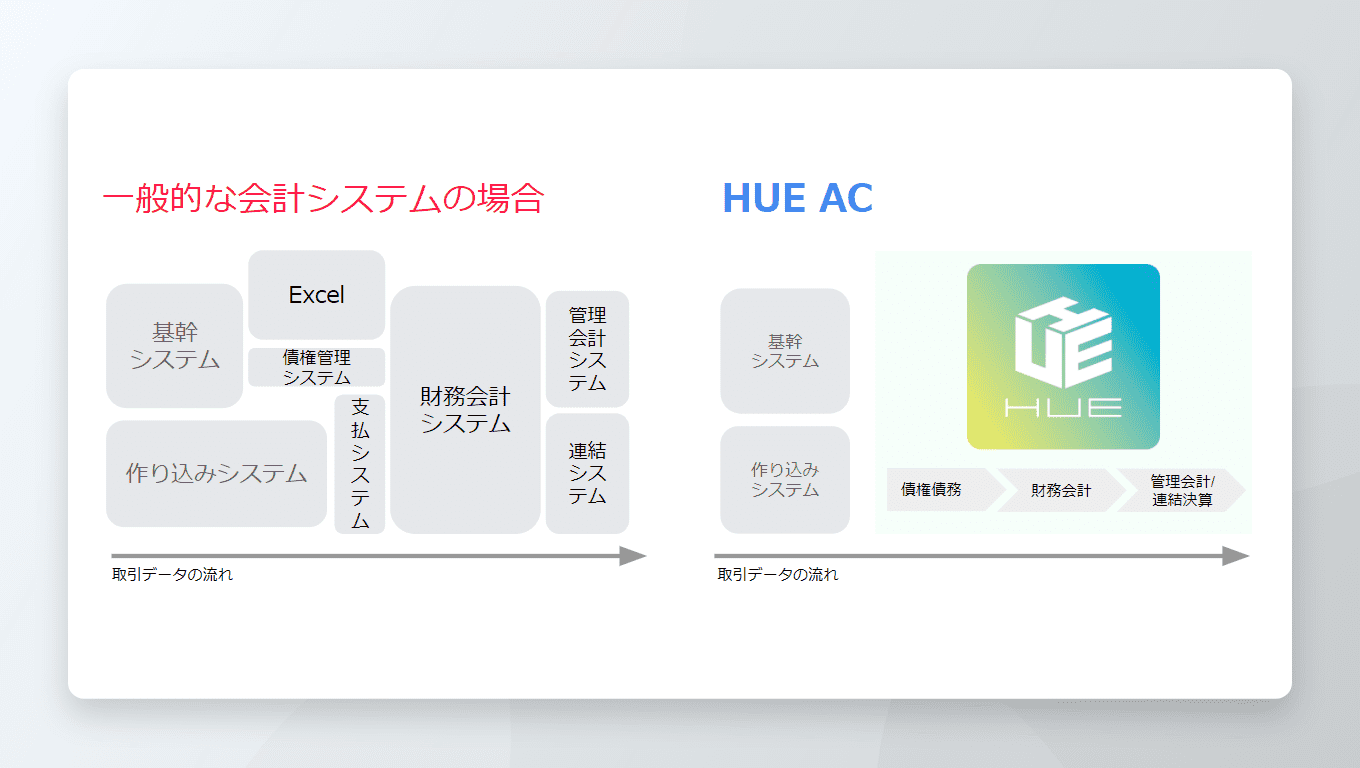The height and width of the screenshot is (768, 1360).
Task: Click the 連結システム box
Action: 587,473
